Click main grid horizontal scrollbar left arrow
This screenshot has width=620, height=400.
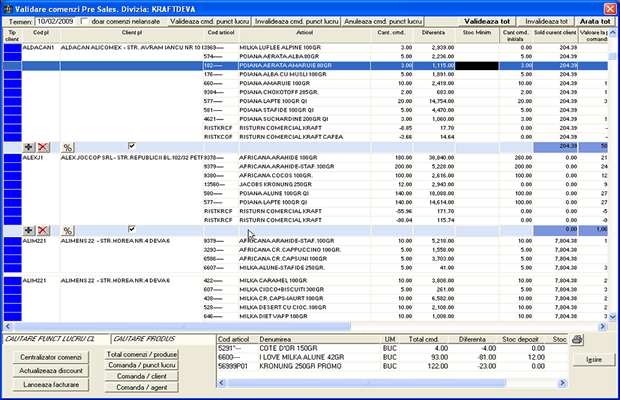[8, 326]
